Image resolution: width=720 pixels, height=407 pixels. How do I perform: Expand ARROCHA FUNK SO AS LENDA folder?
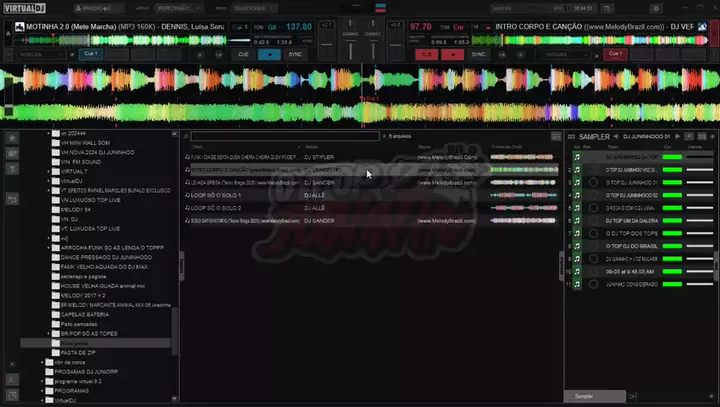coord(49,248)
